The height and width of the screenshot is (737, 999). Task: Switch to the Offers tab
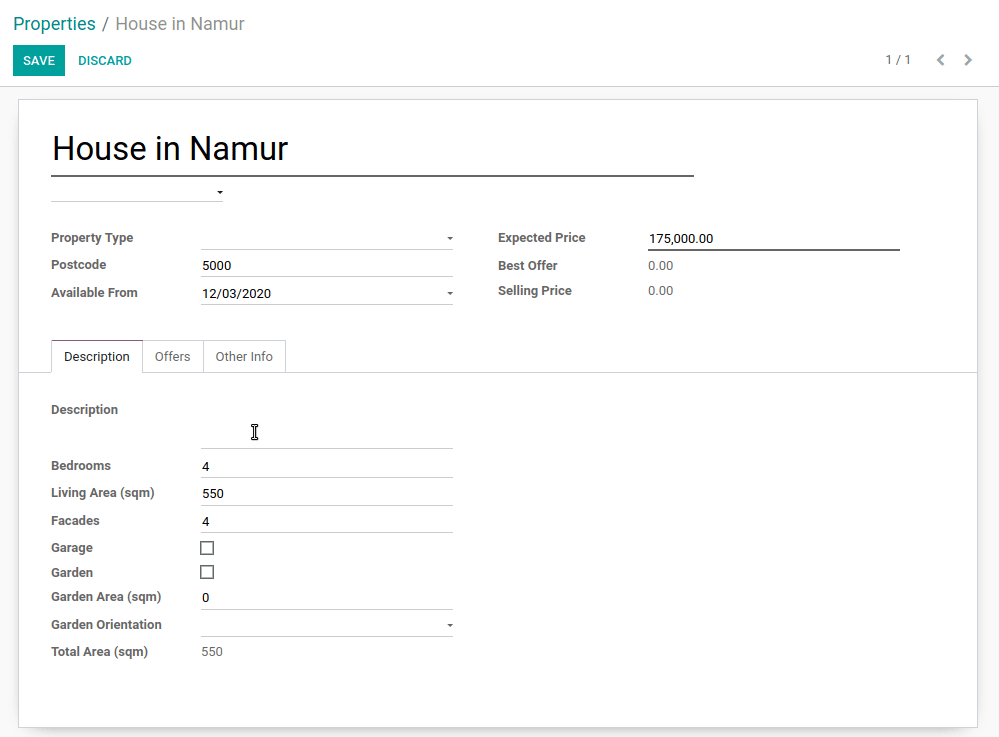coord(172,357)
